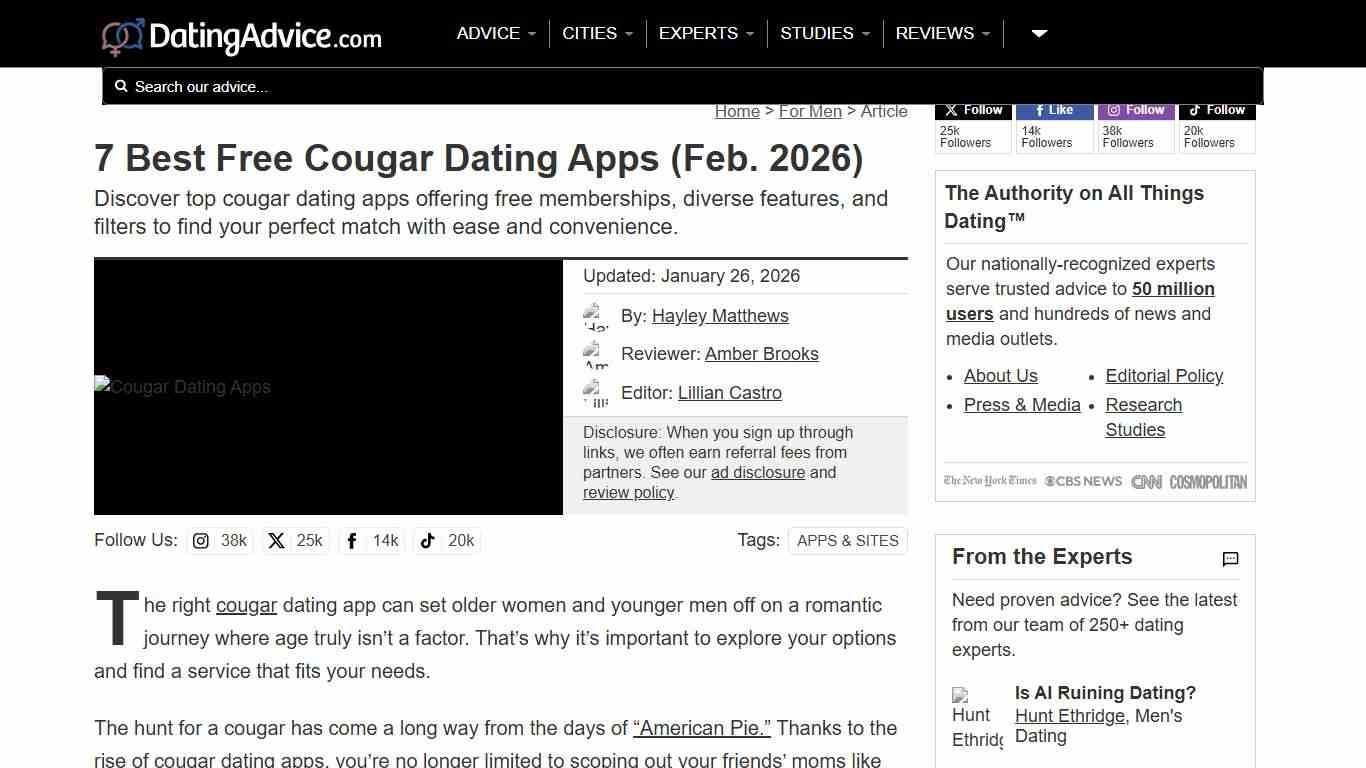Open the caret dropdown right of REVIEWS
Screen dimensions: 1366x768
[x=1038, y=33]
